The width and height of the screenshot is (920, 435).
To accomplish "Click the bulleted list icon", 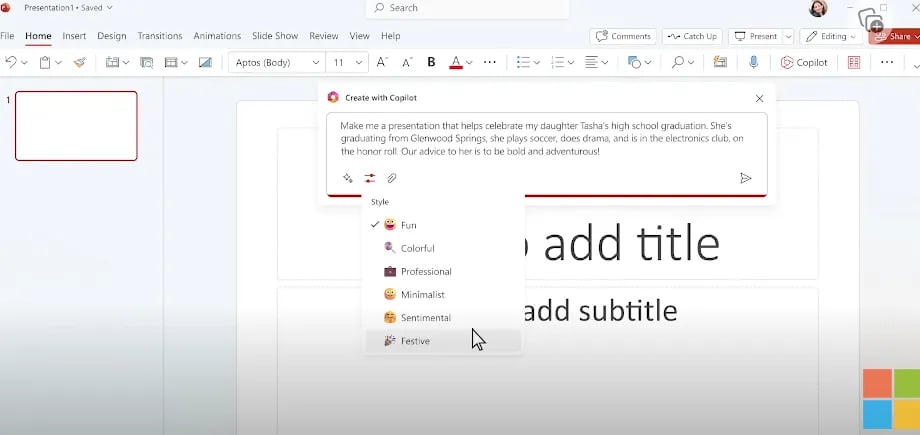I will point(523,62).
